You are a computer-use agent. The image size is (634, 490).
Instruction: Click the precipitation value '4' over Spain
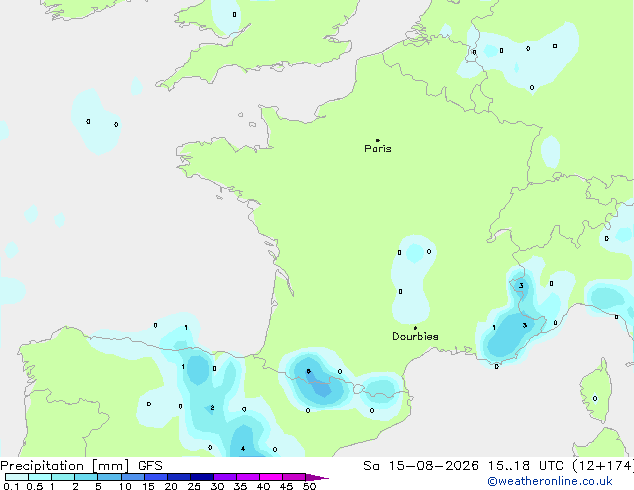click(x=243, y=449)
